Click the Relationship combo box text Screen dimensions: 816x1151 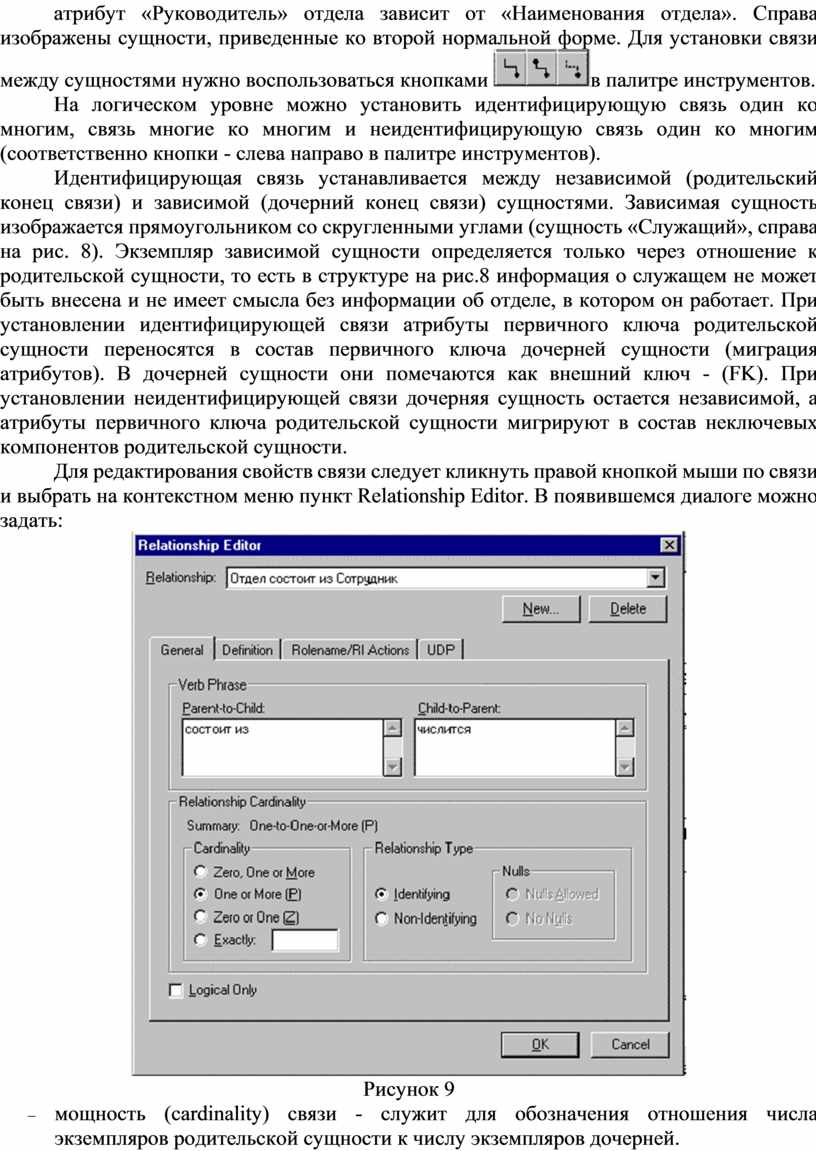[314, 578]
